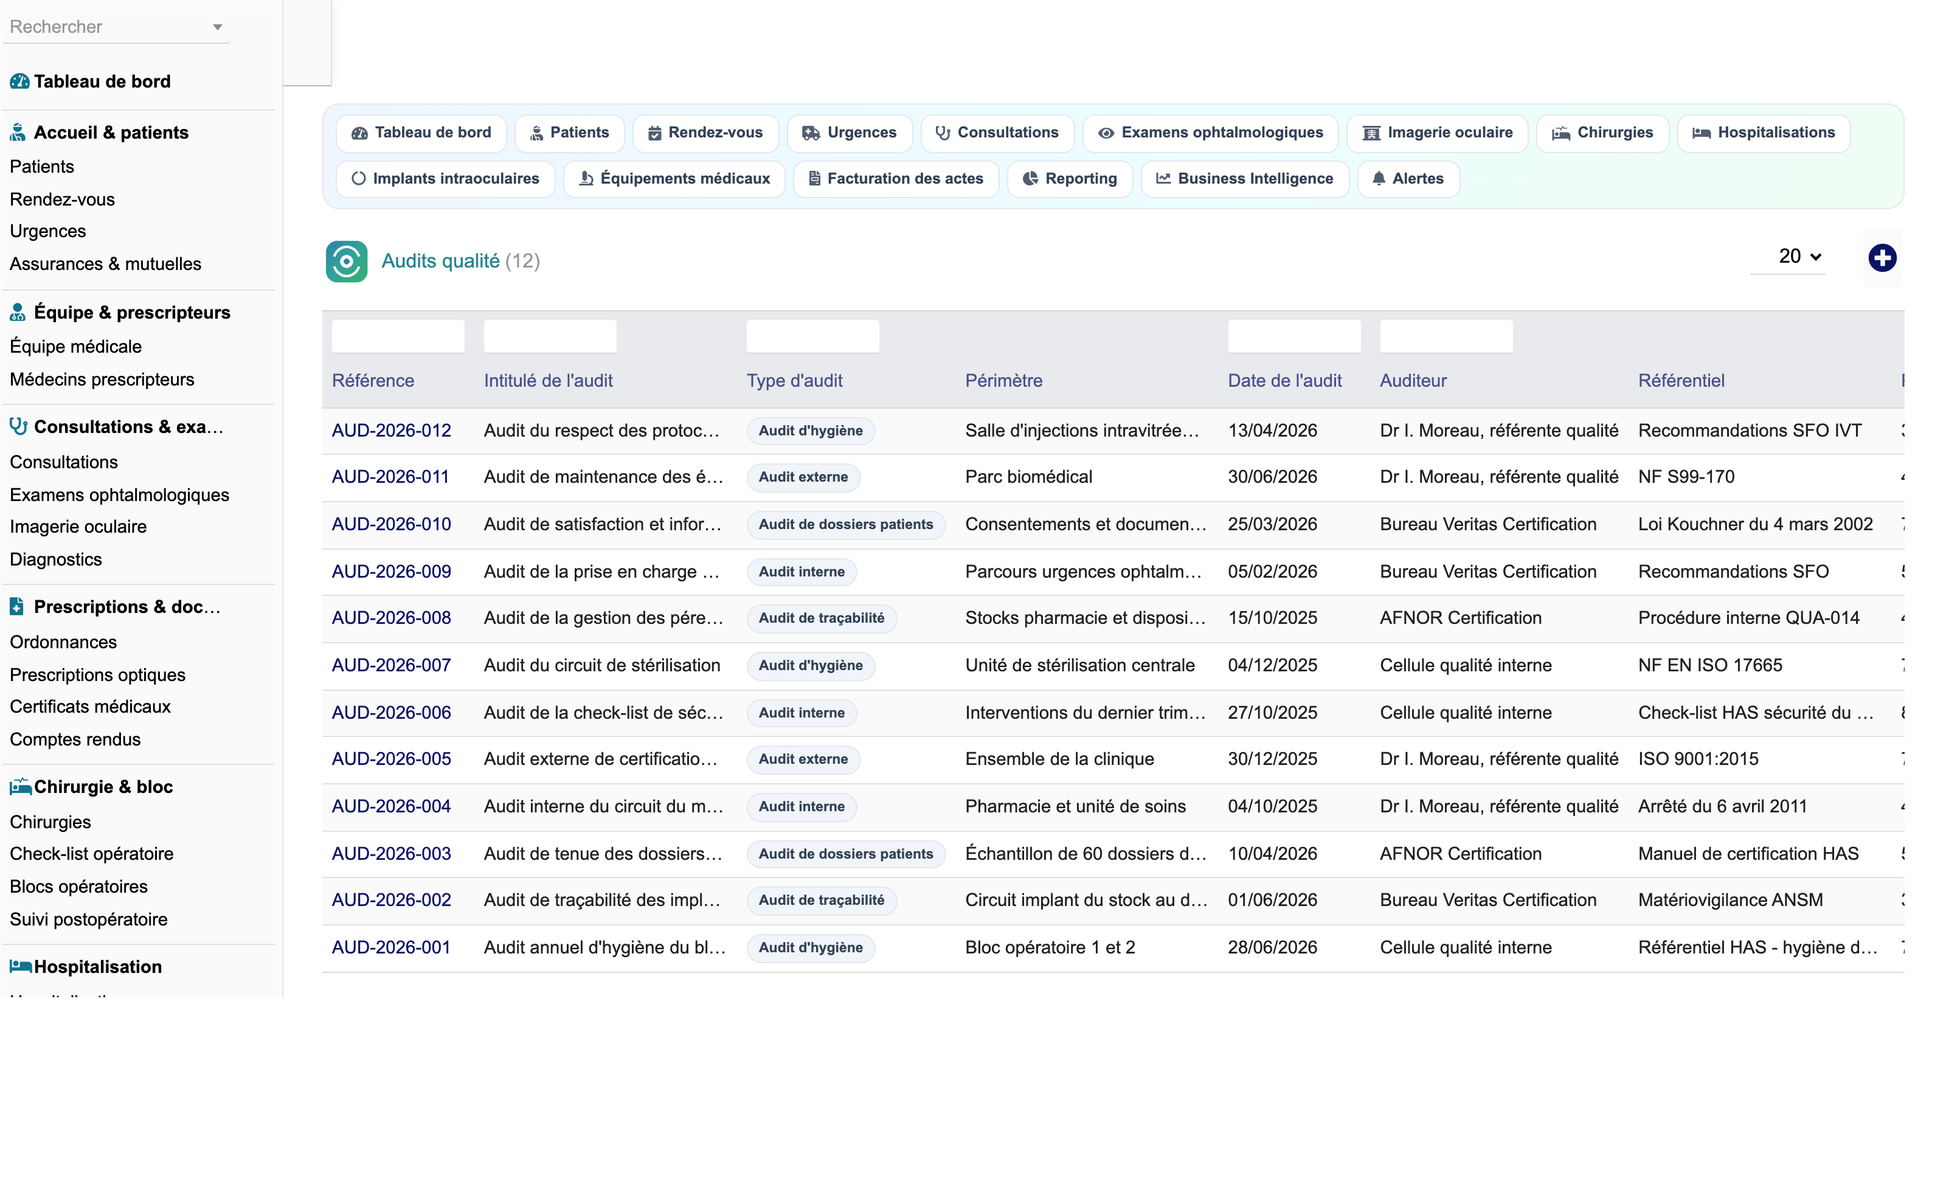This screenshot has width=1946, height=1204.
Task: Open Suivi postopératoire in sidebar
Action: click(x=89, y=920)
